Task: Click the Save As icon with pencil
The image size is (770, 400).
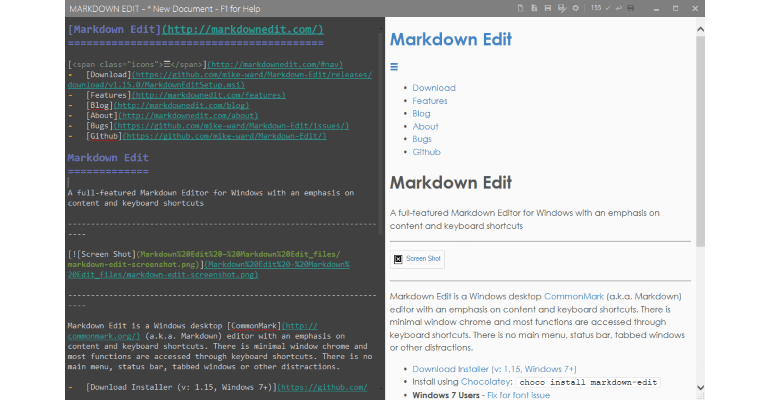Action: pos(561,8)
